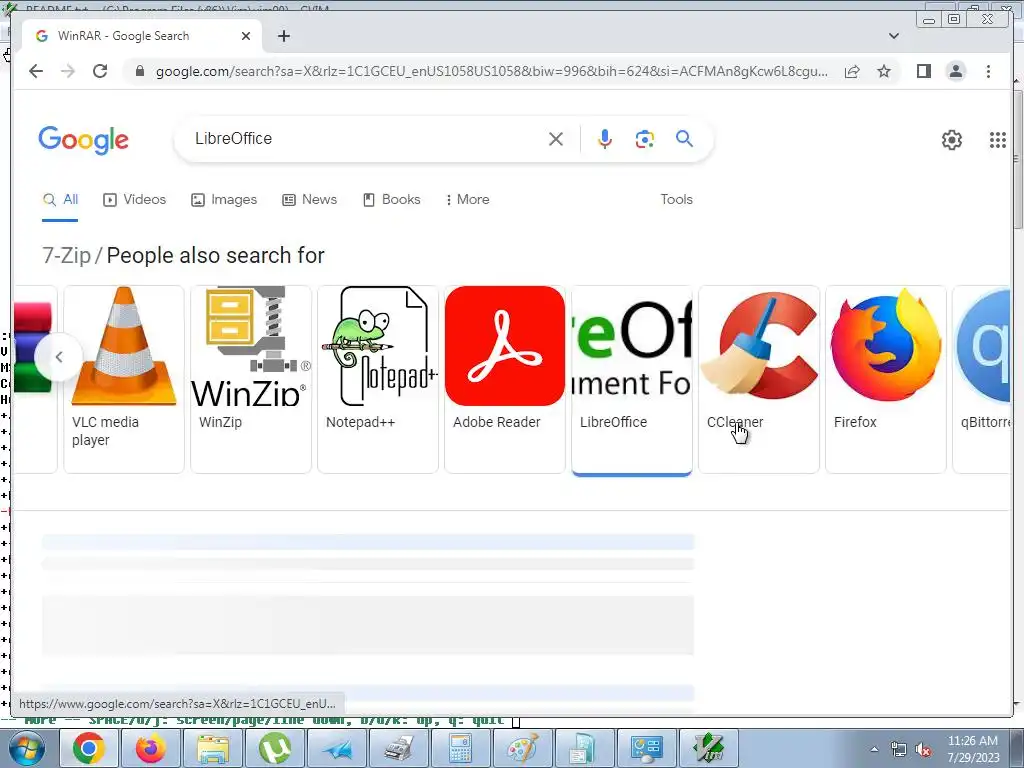Clear the search box text
This screenshot has height=768, width=1024.
[x=556, y=138]
